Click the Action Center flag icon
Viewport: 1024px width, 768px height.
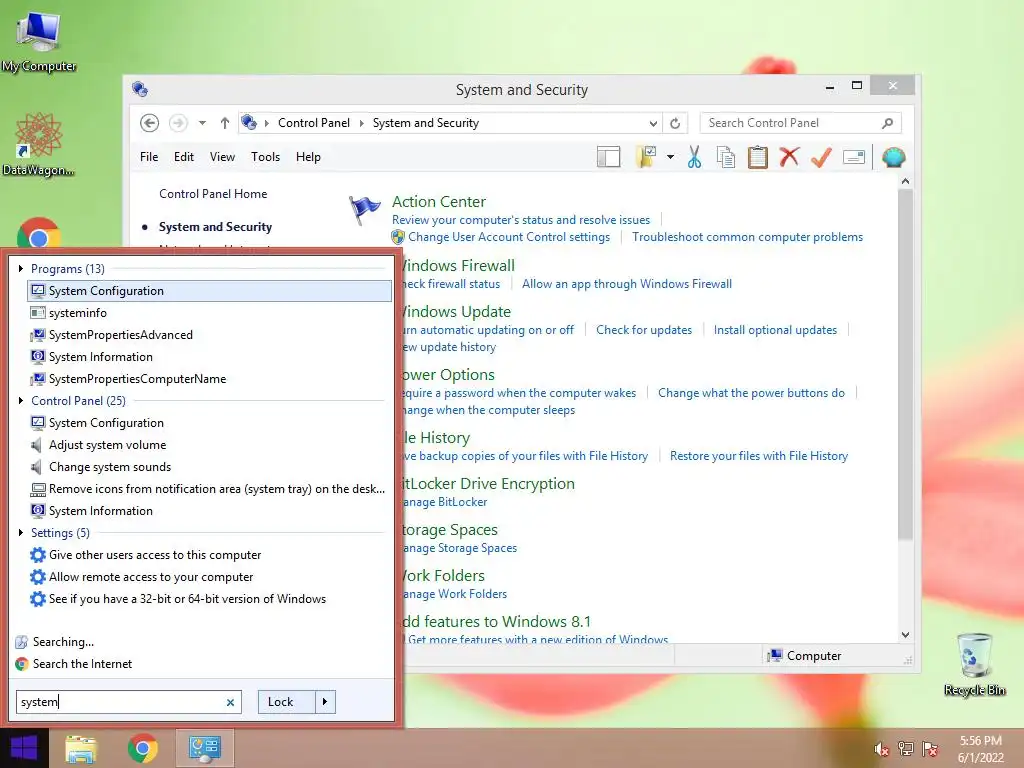pyautogui.click(x=364, y=210)
